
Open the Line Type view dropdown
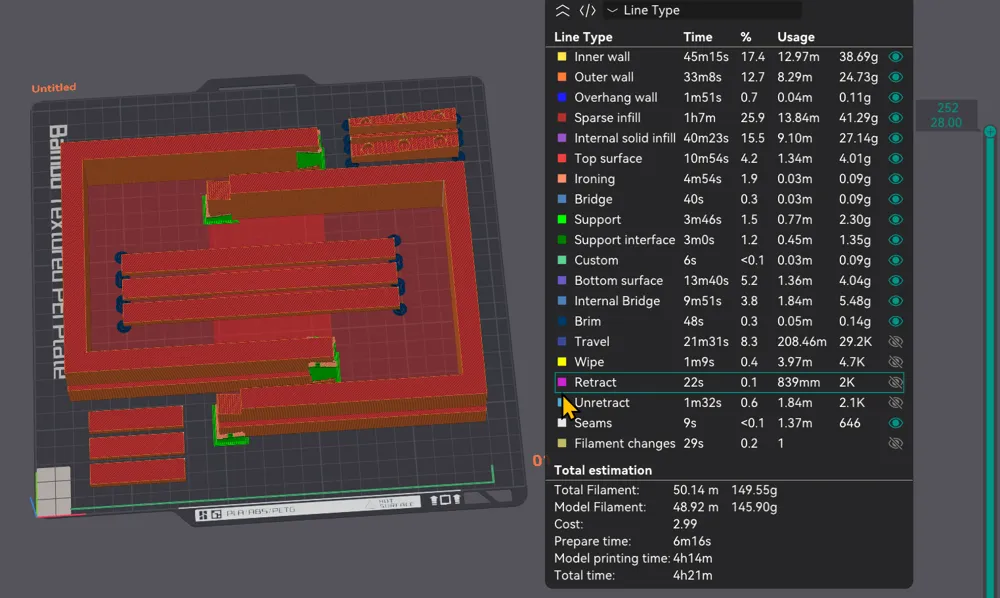point(702,10)
